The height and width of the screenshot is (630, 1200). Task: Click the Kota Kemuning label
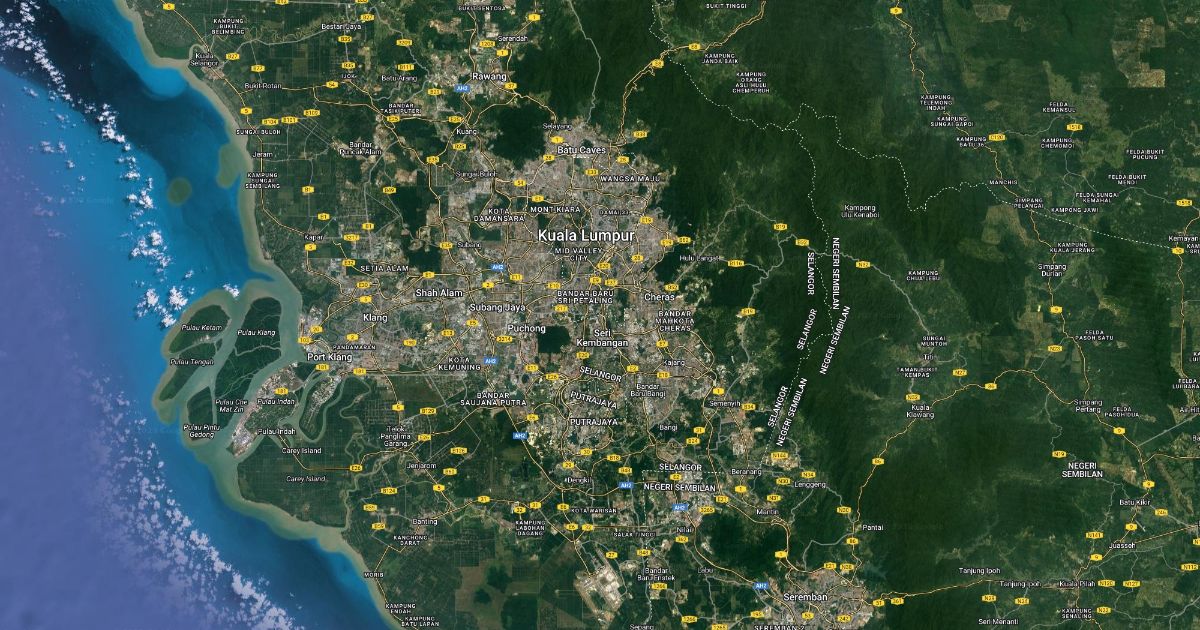459,363
